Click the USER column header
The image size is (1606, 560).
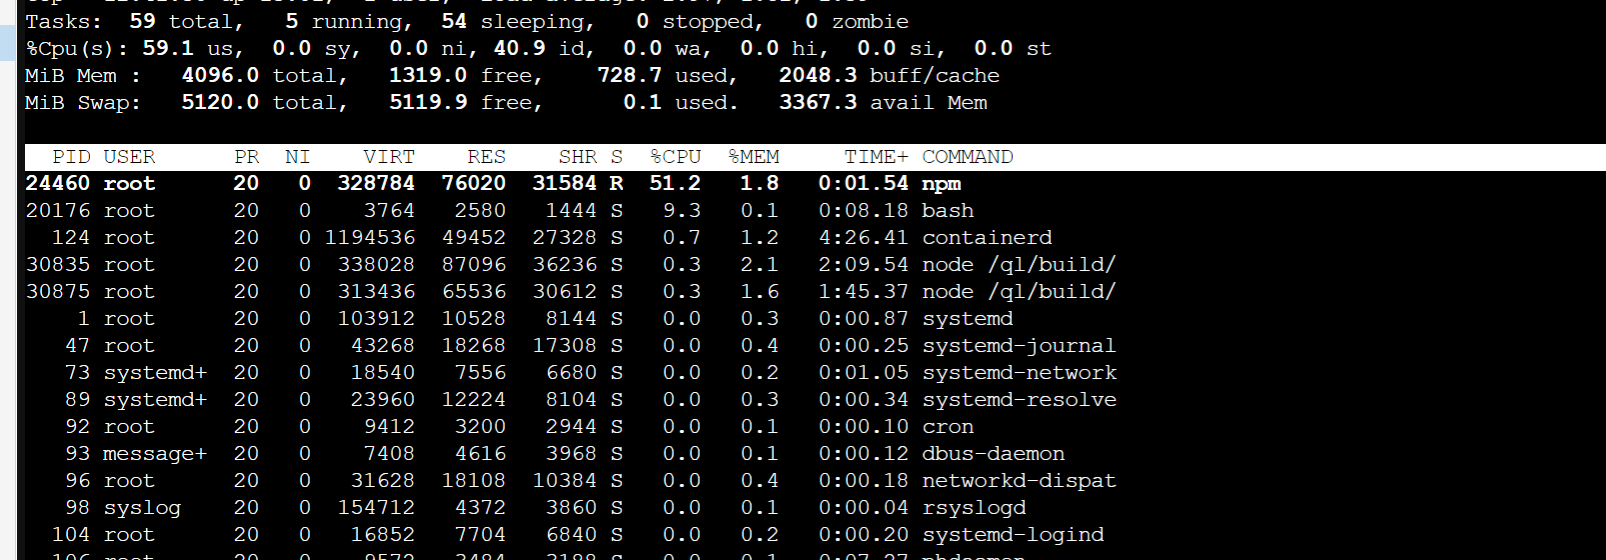point(129,157)
